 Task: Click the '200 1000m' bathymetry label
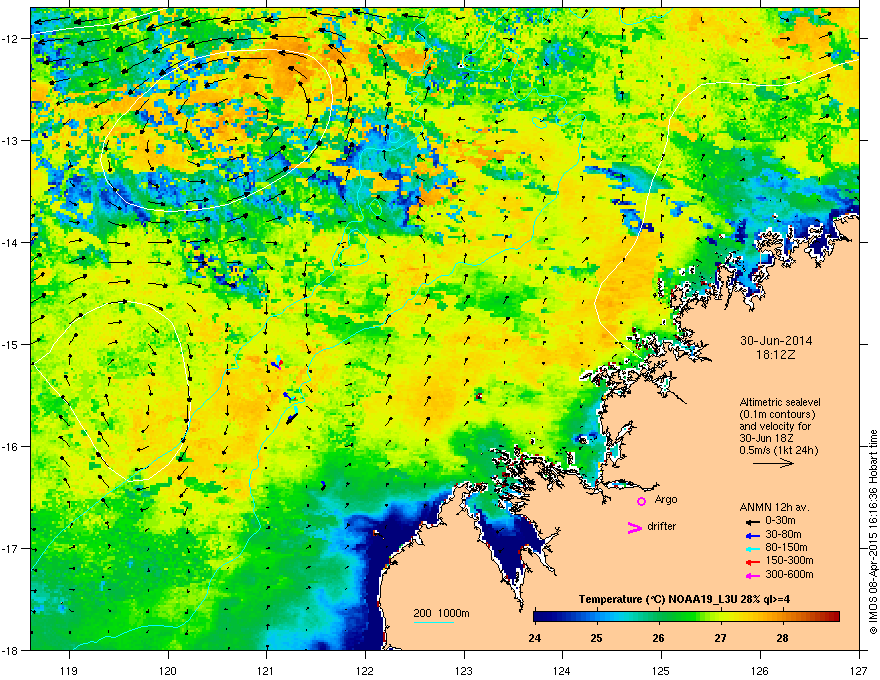point(441,613)
